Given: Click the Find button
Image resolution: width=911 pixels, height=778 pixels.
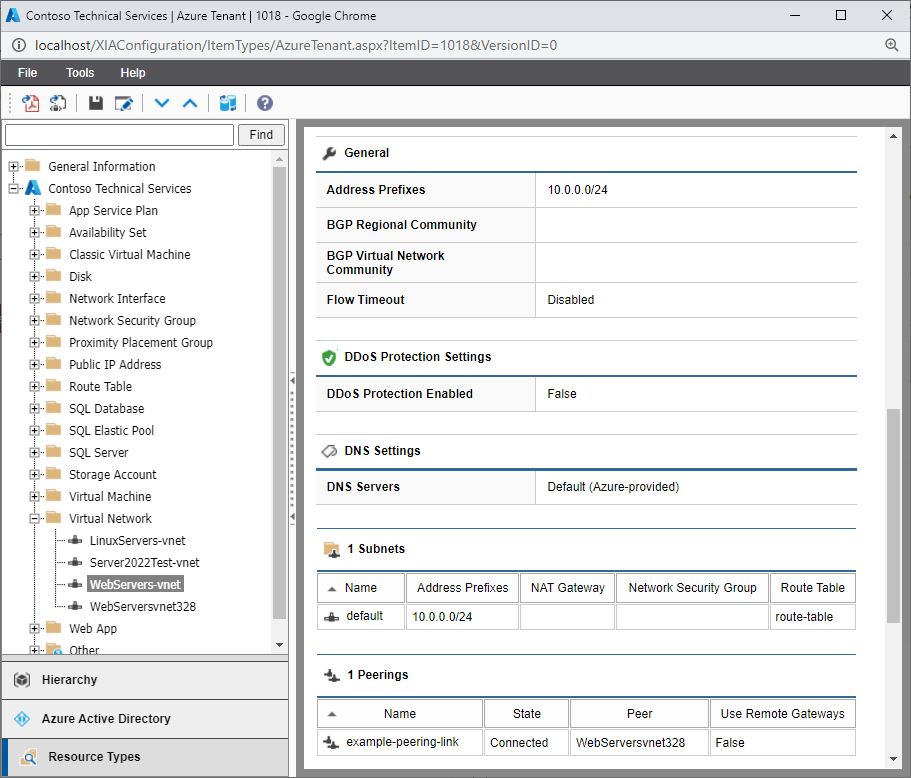Looking at the screenshot, I should pyautogui.click(x=261, y=135).
